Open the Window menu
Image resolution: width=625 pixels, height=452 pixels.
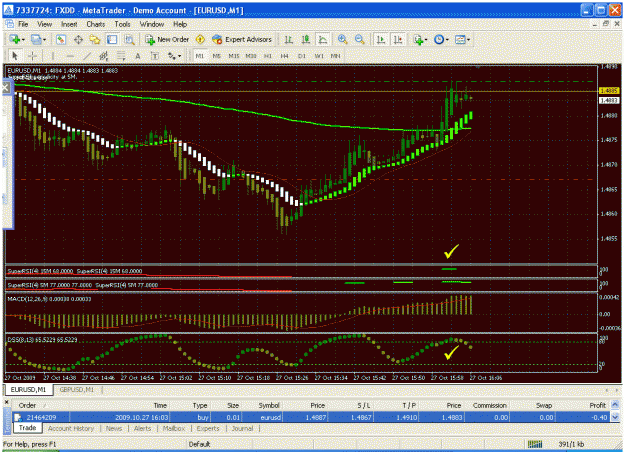coord(151,24)
